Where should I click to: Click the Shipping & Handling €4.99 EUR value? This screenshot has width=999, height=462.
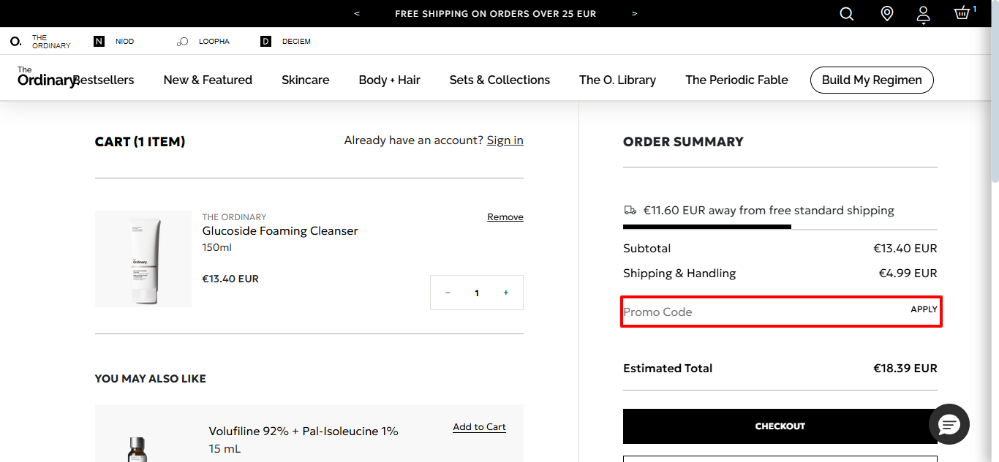[x=908, y=273]
